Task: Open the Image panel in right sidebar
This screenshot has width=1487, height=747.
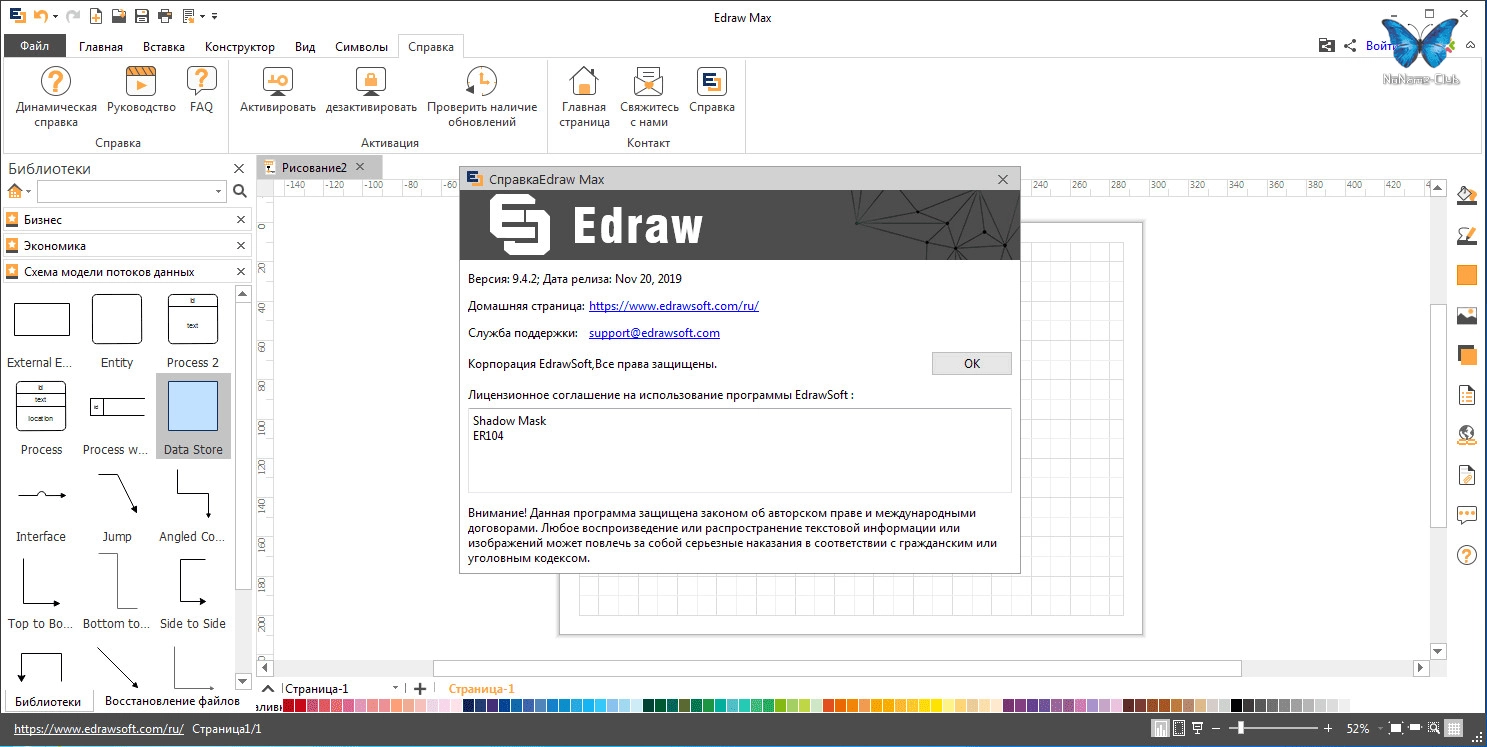Action: 1467,315
